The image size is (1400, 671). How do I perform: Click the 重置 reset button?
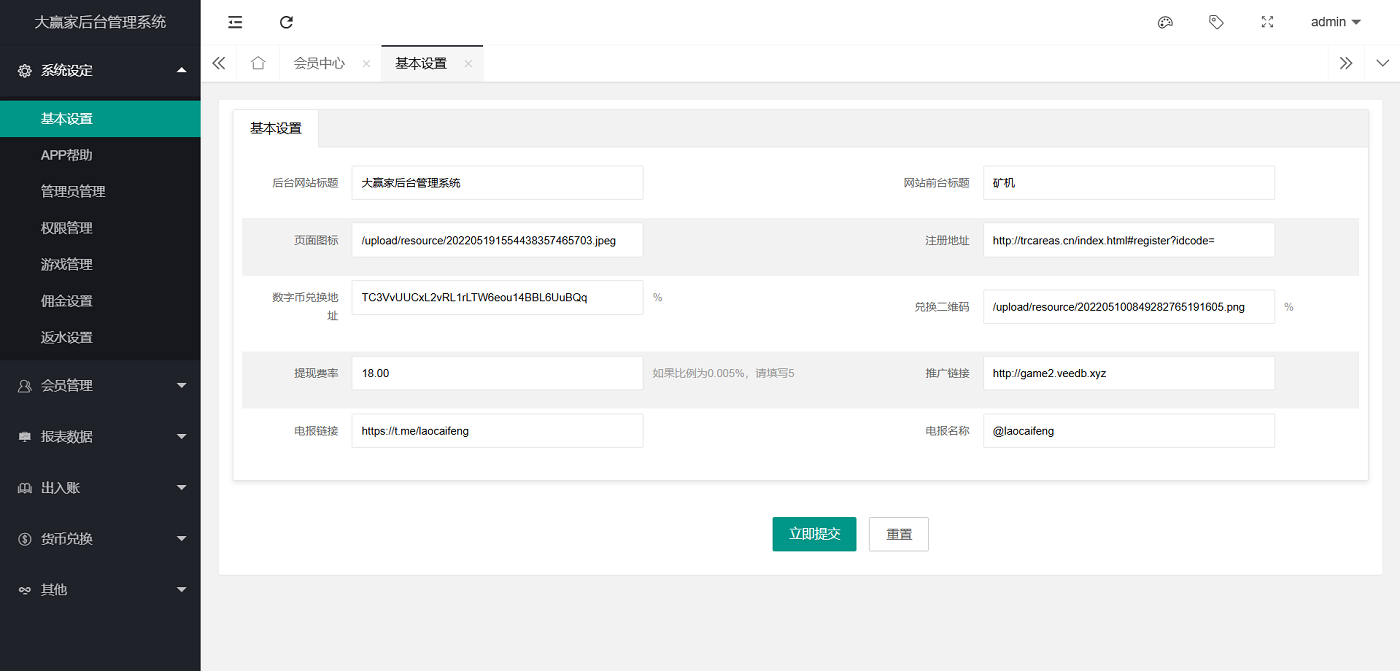tap(898, 534)
